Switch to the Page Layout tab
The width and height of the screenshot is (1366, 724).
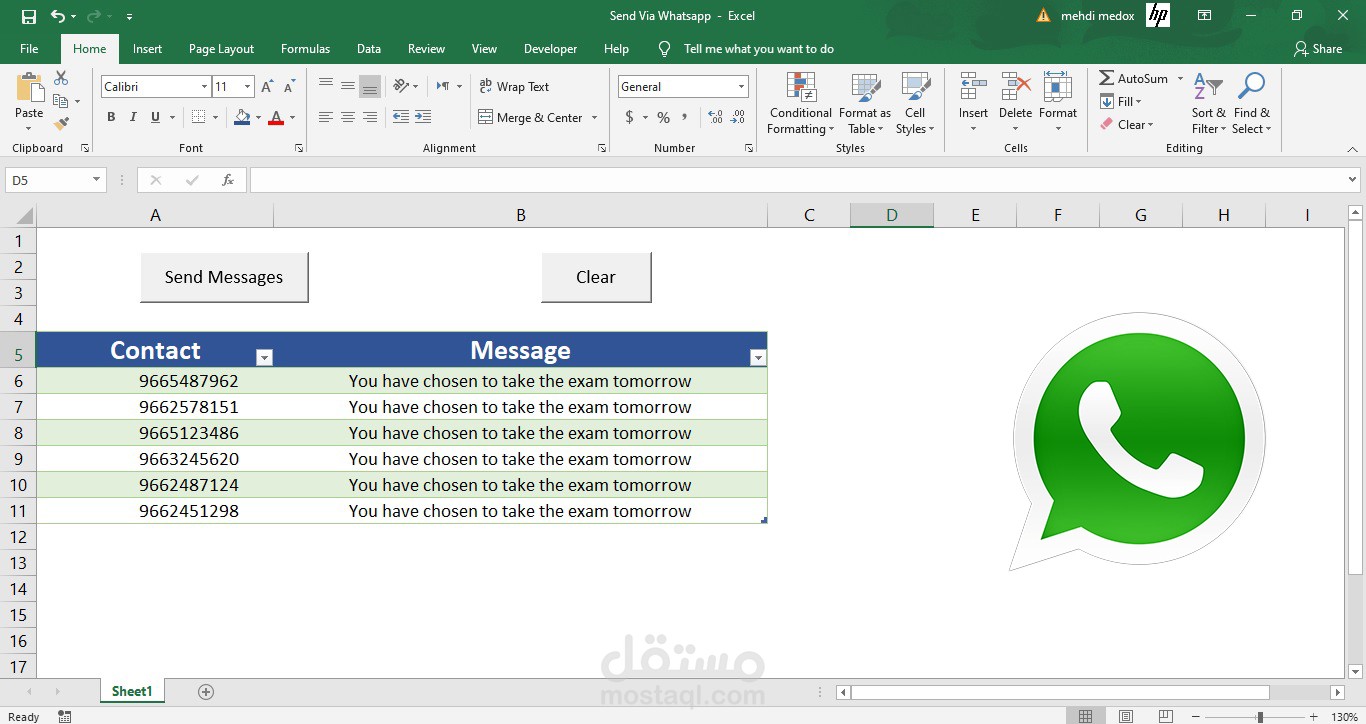(221, 48)
